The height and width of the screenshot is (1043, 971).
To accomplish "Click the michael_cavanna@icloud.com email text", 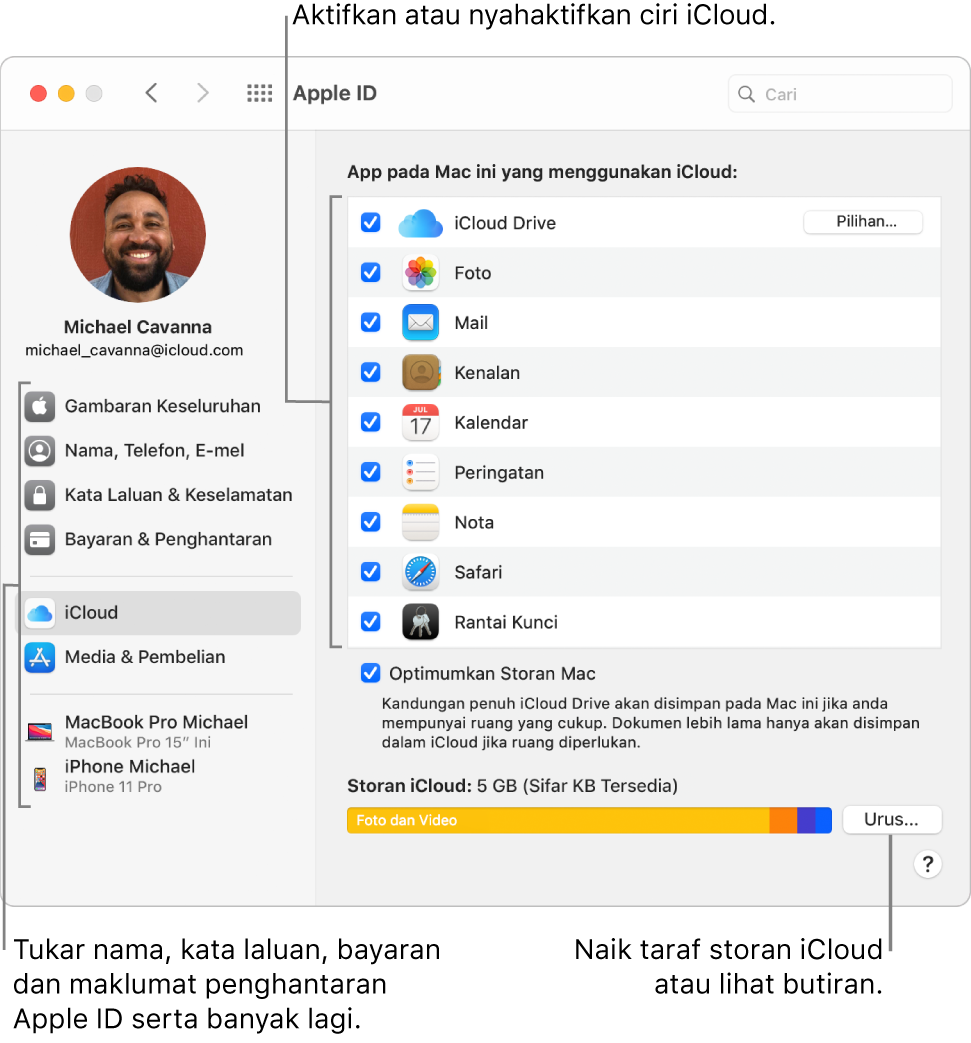I will (134, 351).
